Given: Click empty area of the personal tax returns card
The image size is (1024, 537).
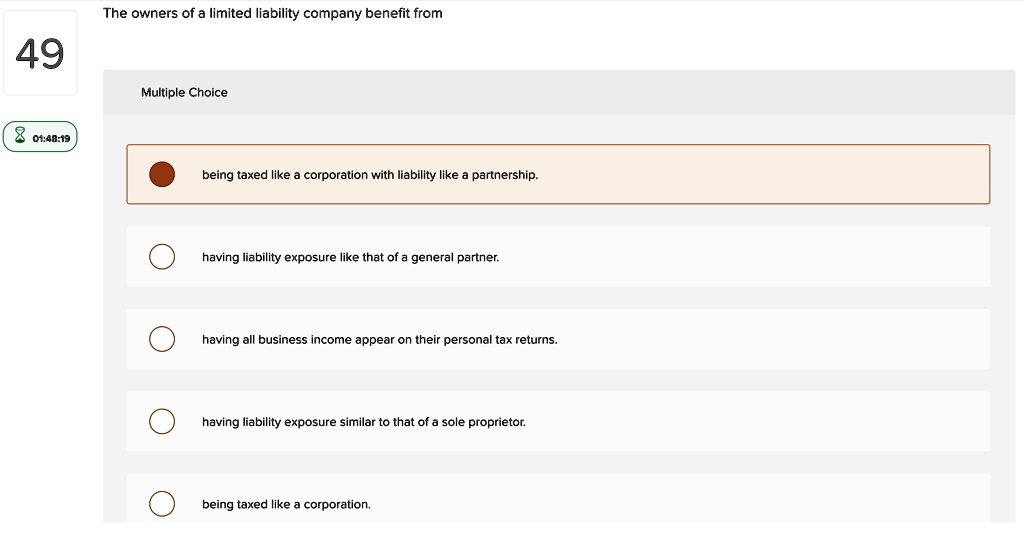Looking at the screenshot, I should (774, 339).
